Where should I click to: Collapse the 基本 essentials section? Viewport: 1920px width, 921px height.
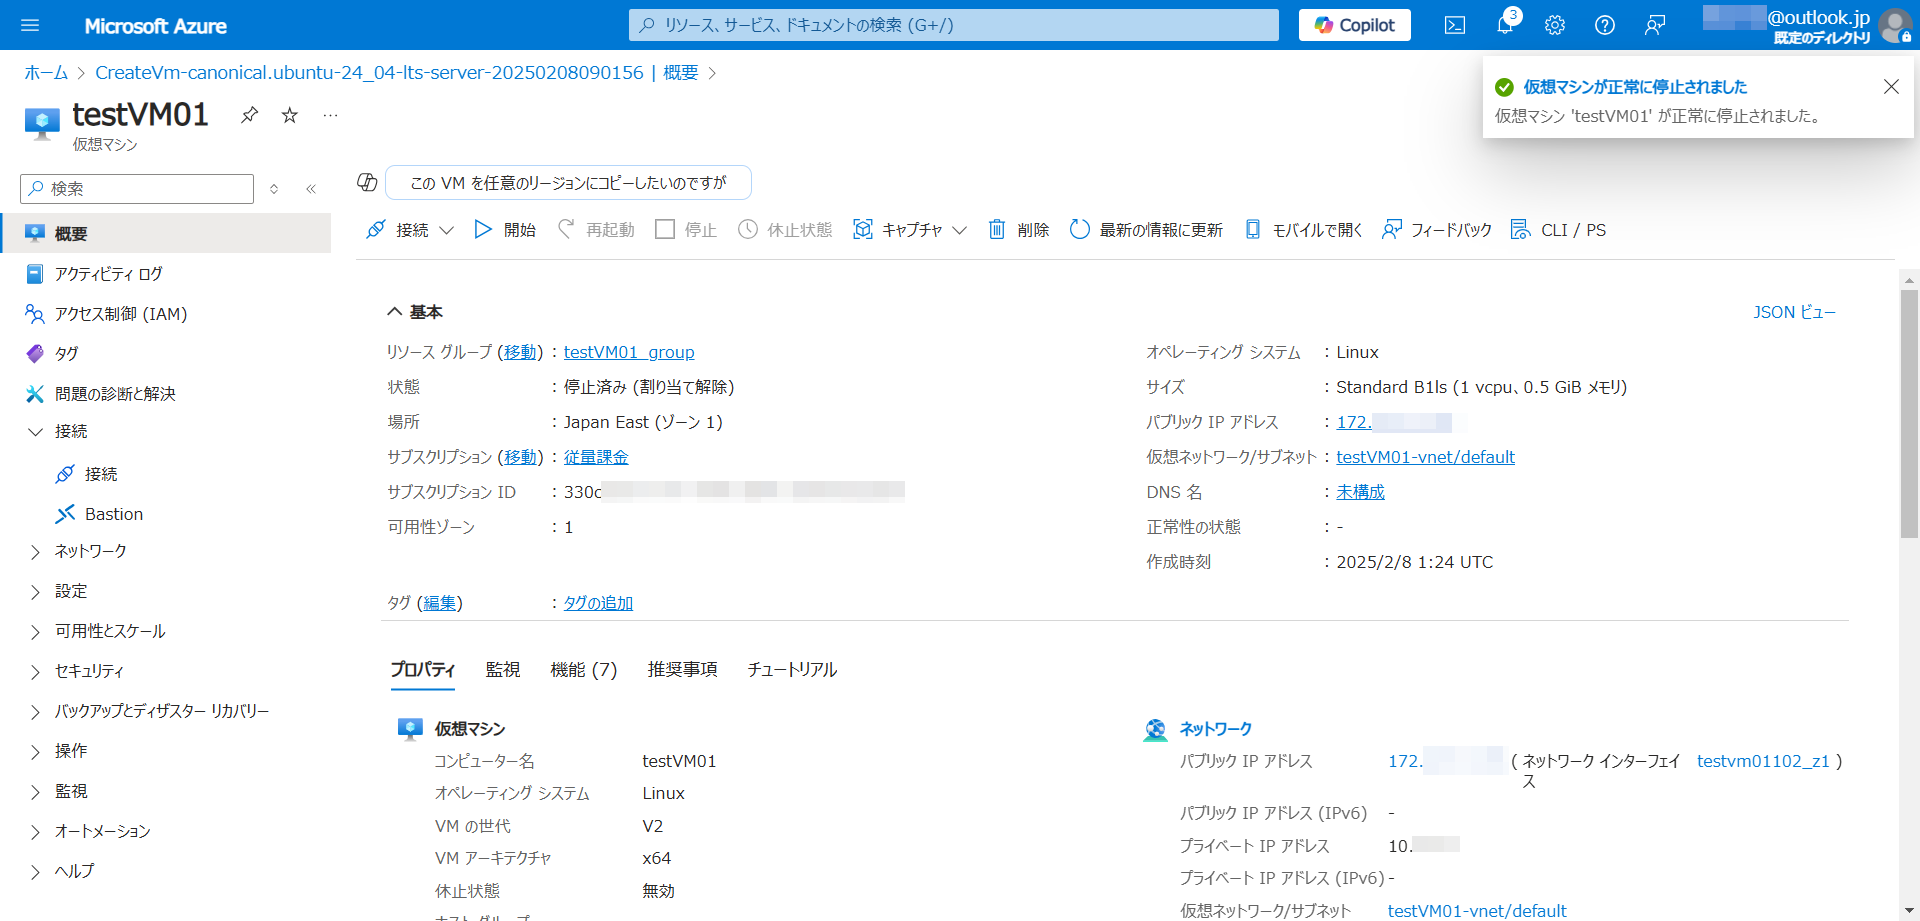click(x=395, y=312)
